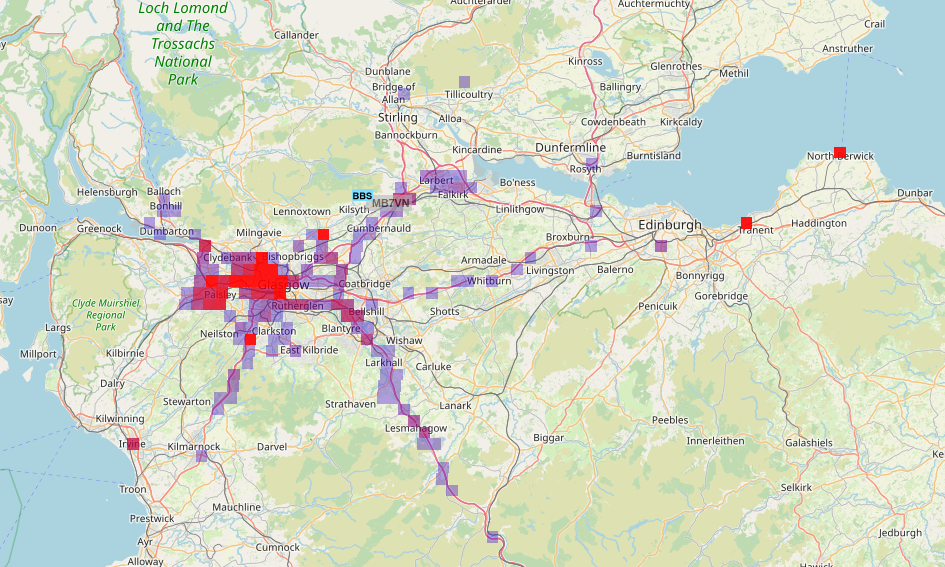Image resolution: width=945 pixels, height=567 pixels.
Task: Click the red square at Irvine
Action: tap(134, 443)
